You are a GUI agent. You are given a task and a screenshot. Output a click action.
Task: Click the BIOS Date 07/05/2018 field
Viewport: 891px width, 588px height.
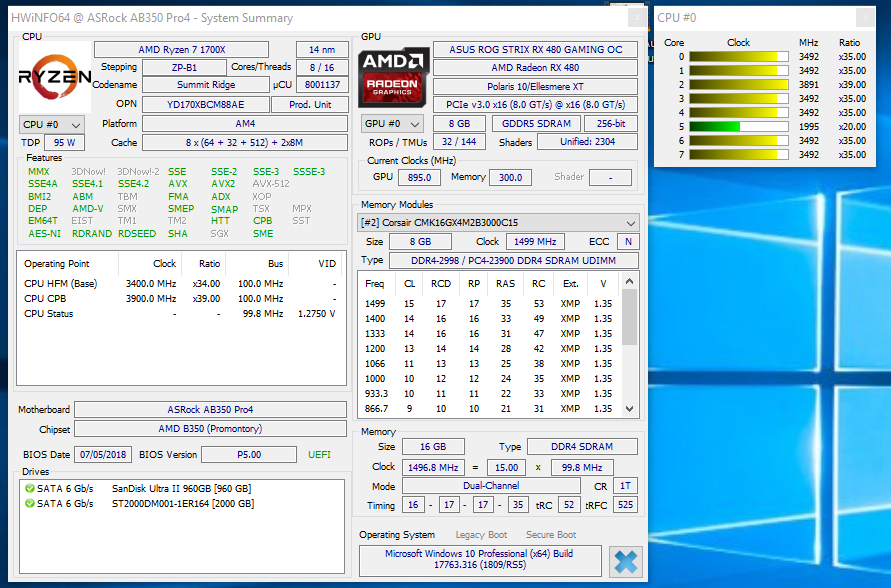[103, 454]
